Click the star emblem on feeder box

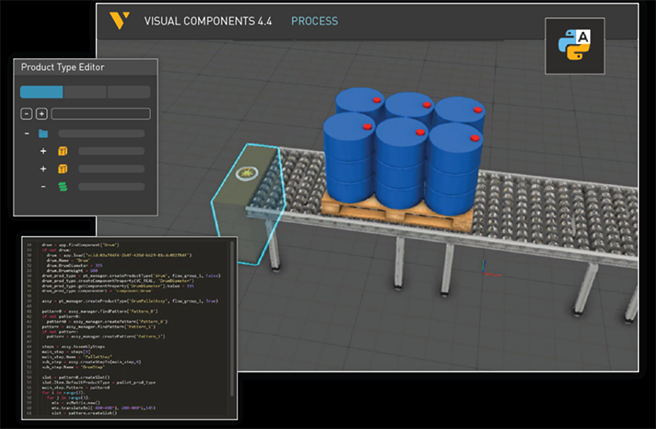[242, 174]
